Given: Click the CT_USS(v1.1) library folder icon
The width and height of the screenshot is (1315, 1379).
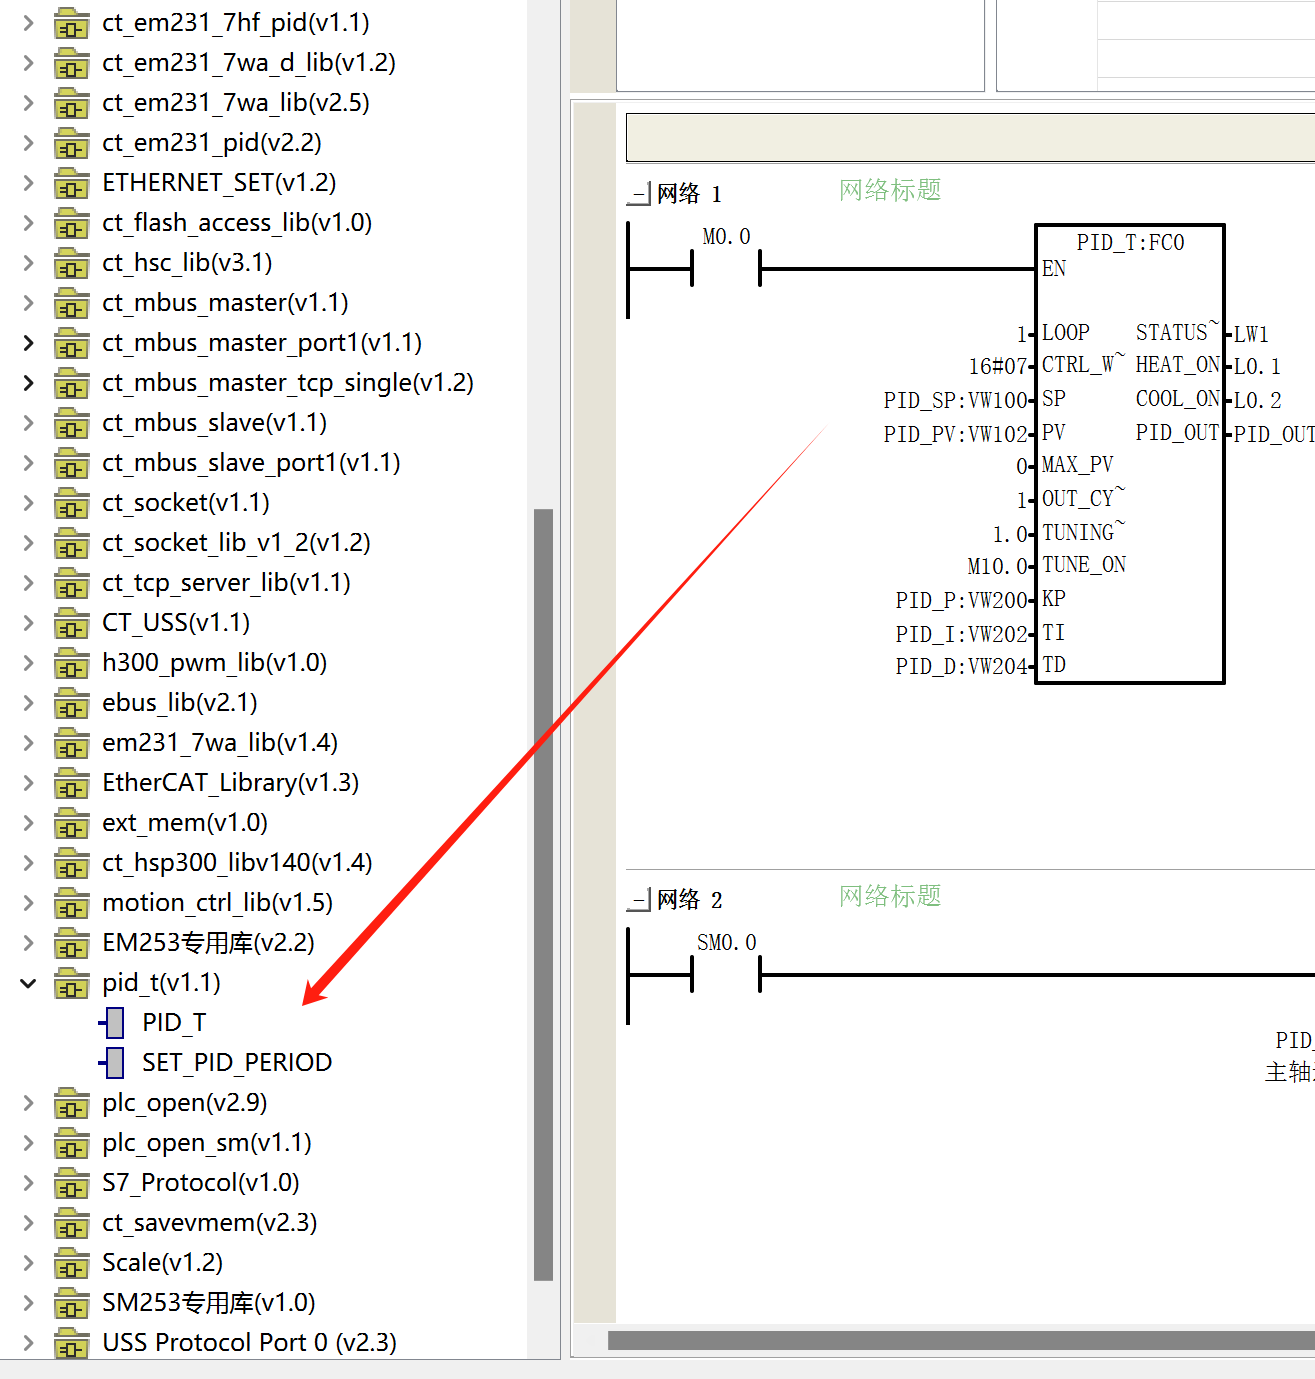Looking at the screenshot, I should (x=71, y=623).
